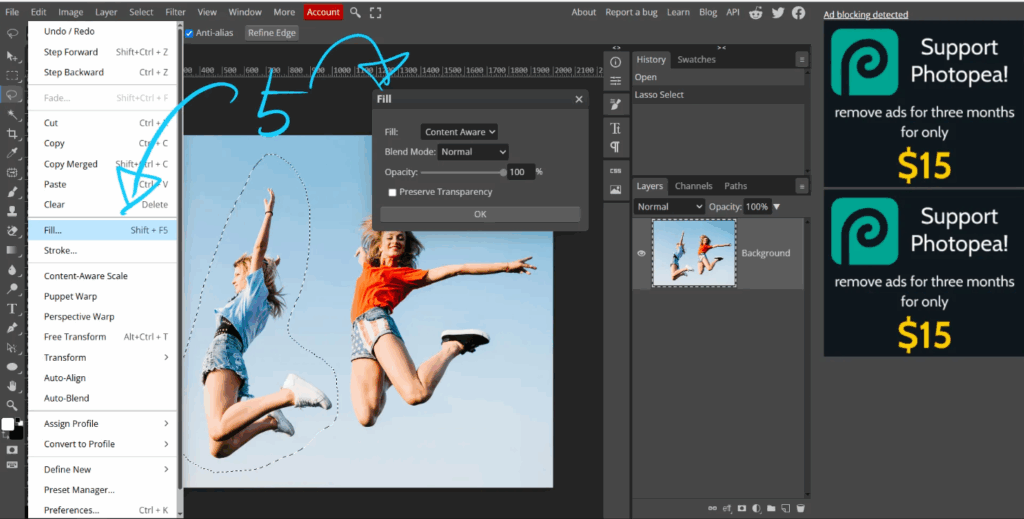Switch to the Channels tab
Image resolution: width=1024 pixels, height=519 pixels.
click(693, 186)
